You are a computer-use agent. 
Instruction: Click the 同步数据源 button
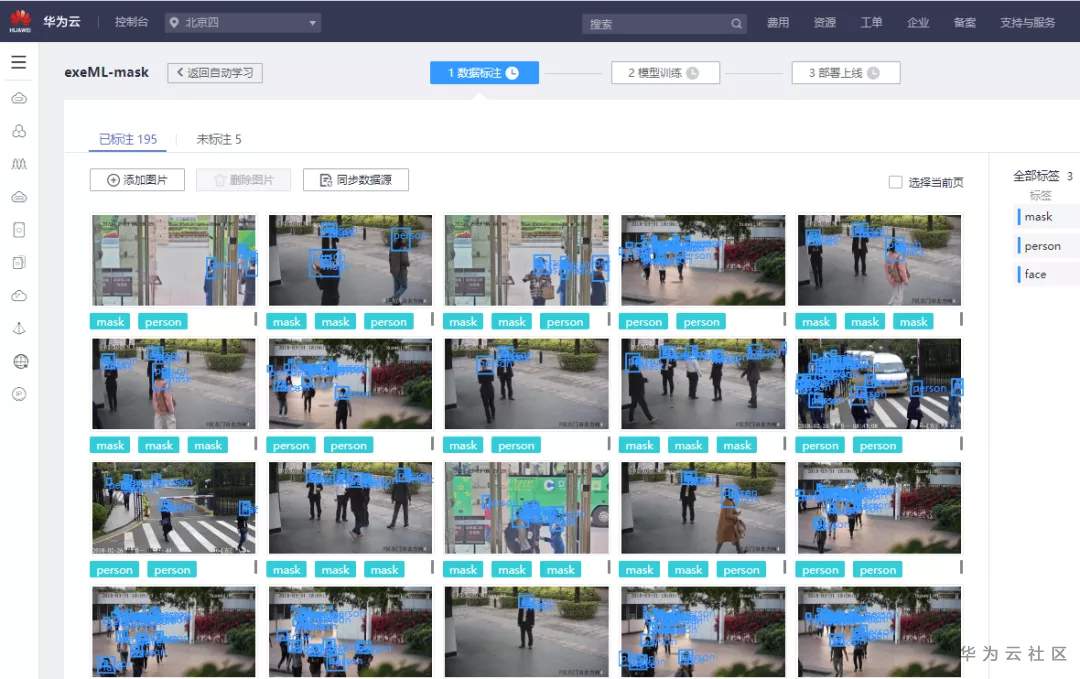tap(355, 180)
